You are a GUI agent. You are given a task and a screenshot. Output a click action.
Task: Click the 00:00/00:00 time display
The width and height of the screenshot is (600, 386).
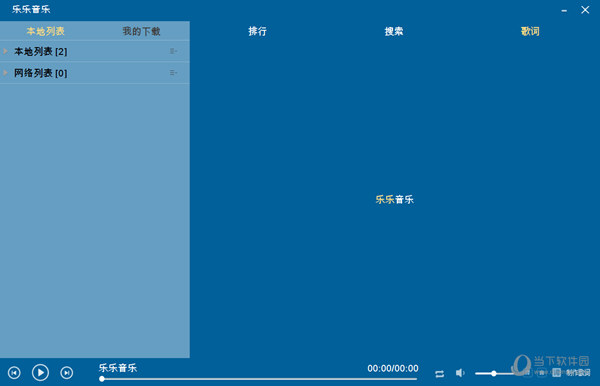tap(393, 368)
